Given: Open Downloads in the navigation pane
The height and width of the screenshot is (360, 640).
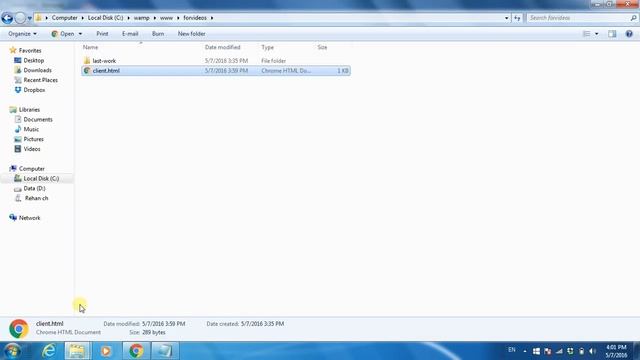Looking at the screenshot, I should (x=38, y=70).
